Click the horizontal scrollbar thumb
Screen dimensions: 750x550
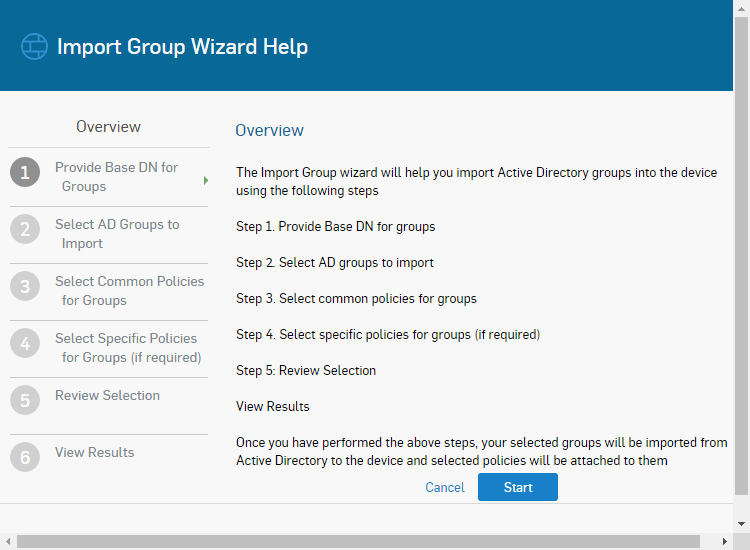click(x=358, y=541)
